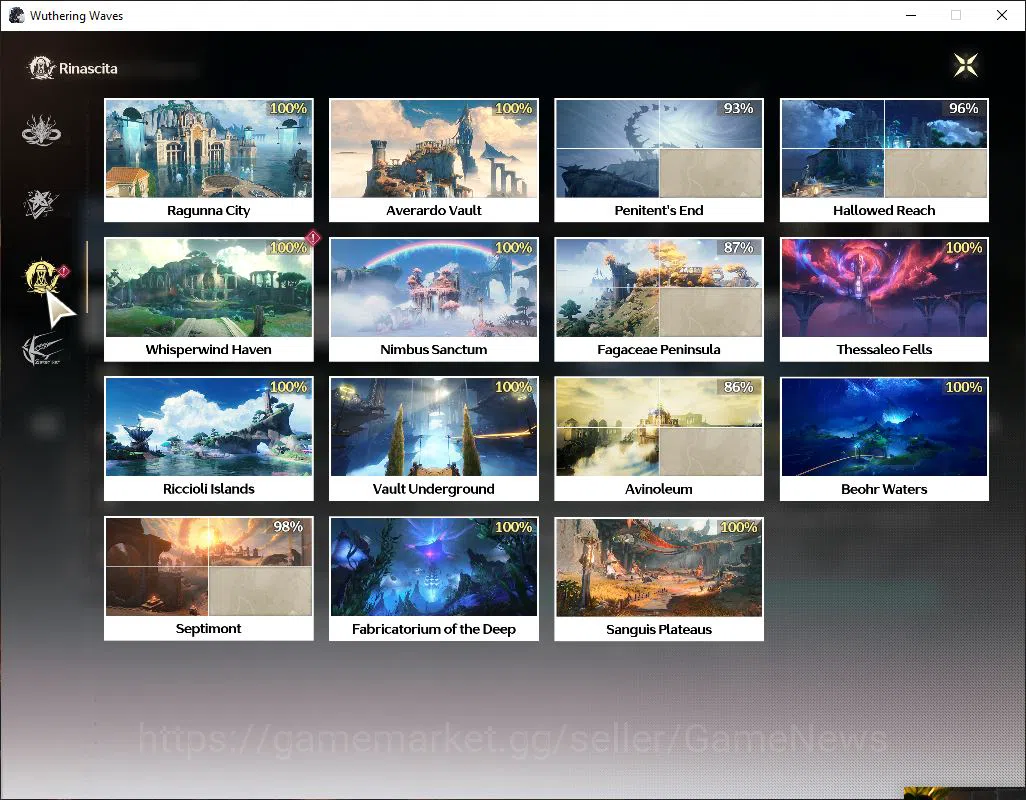The height and width of the screenshot is (800, 1026).
Task: Minimize the Wuthering Waves window
Action: tap(910, 15)
